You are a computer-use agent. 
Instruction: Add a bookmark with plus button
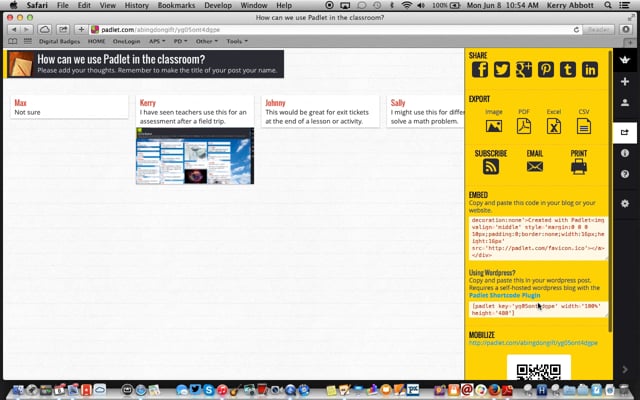tap(81, 29)
